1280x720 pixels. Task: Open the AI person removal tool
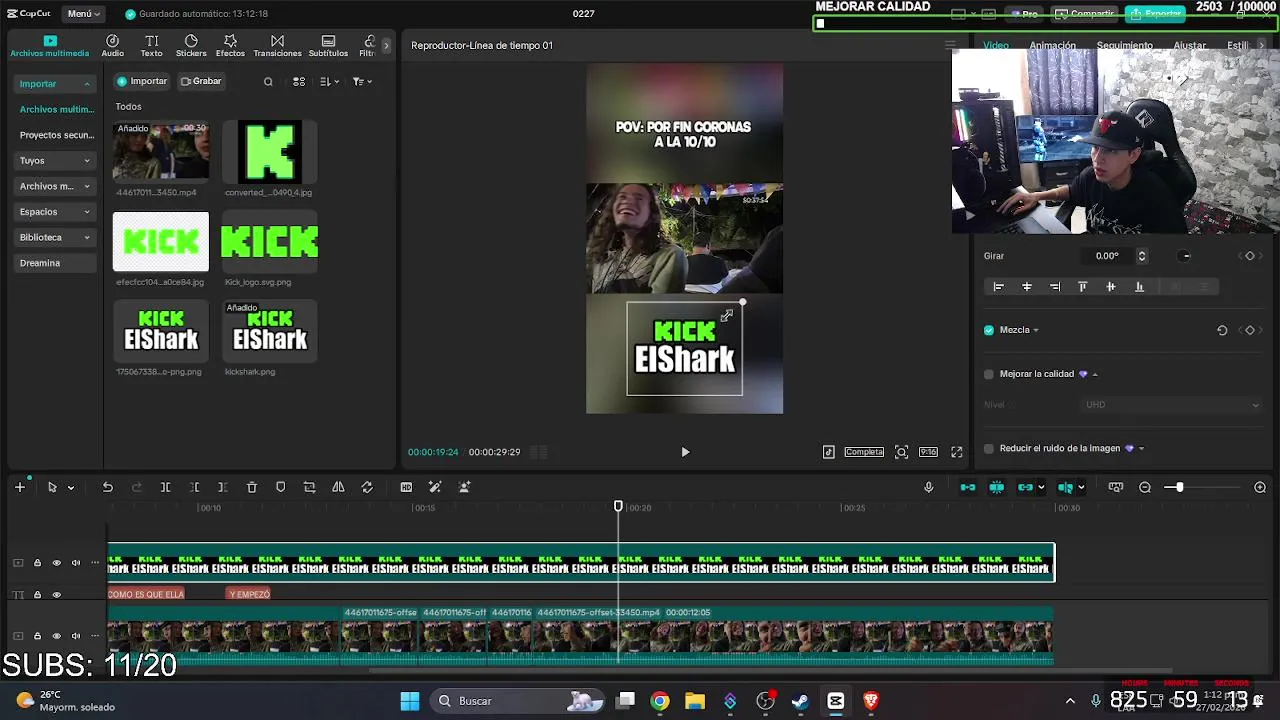pos(464,487)
